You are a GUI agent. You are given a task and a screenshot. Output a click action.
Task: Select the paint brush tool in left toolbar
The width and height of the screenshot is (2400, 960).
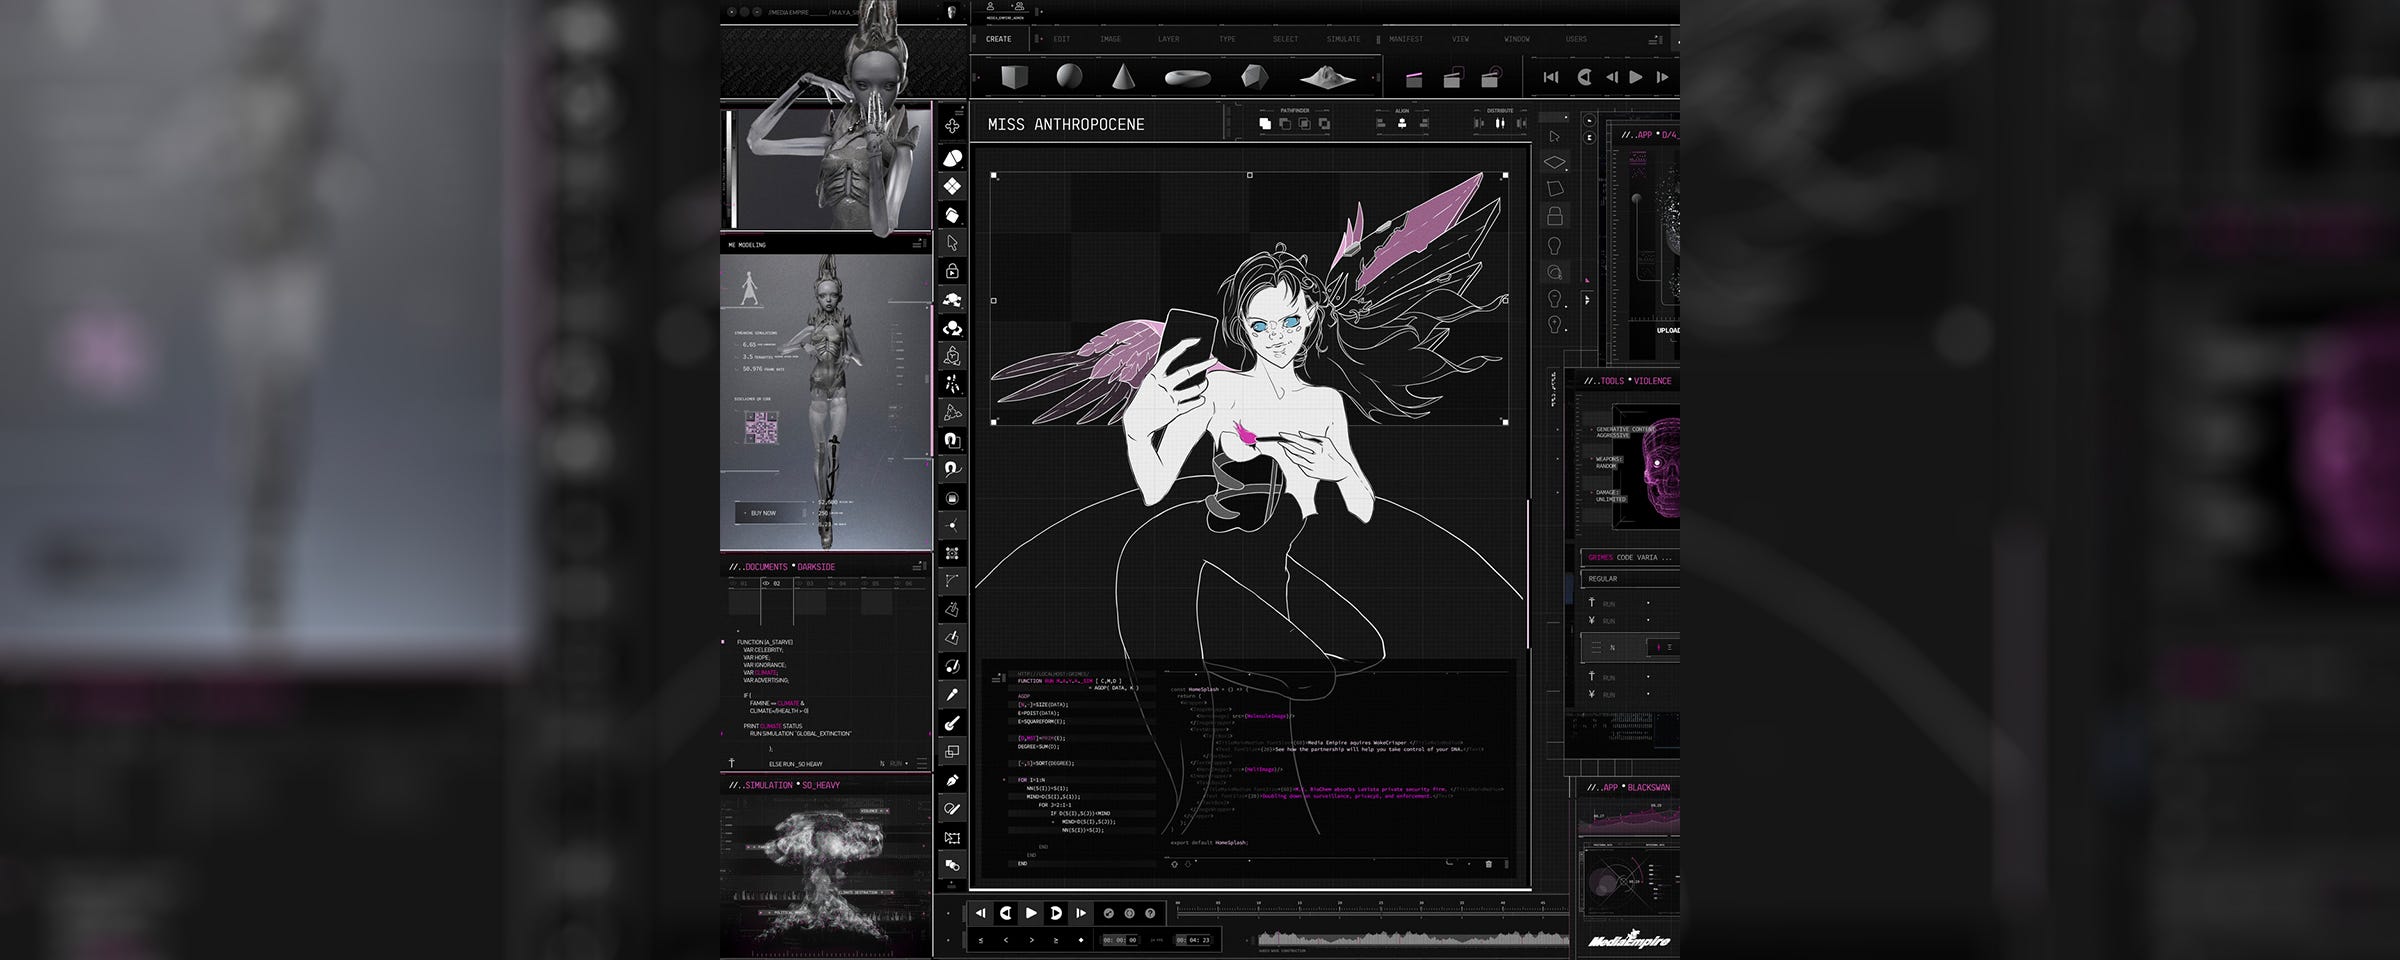coord(952,723)
